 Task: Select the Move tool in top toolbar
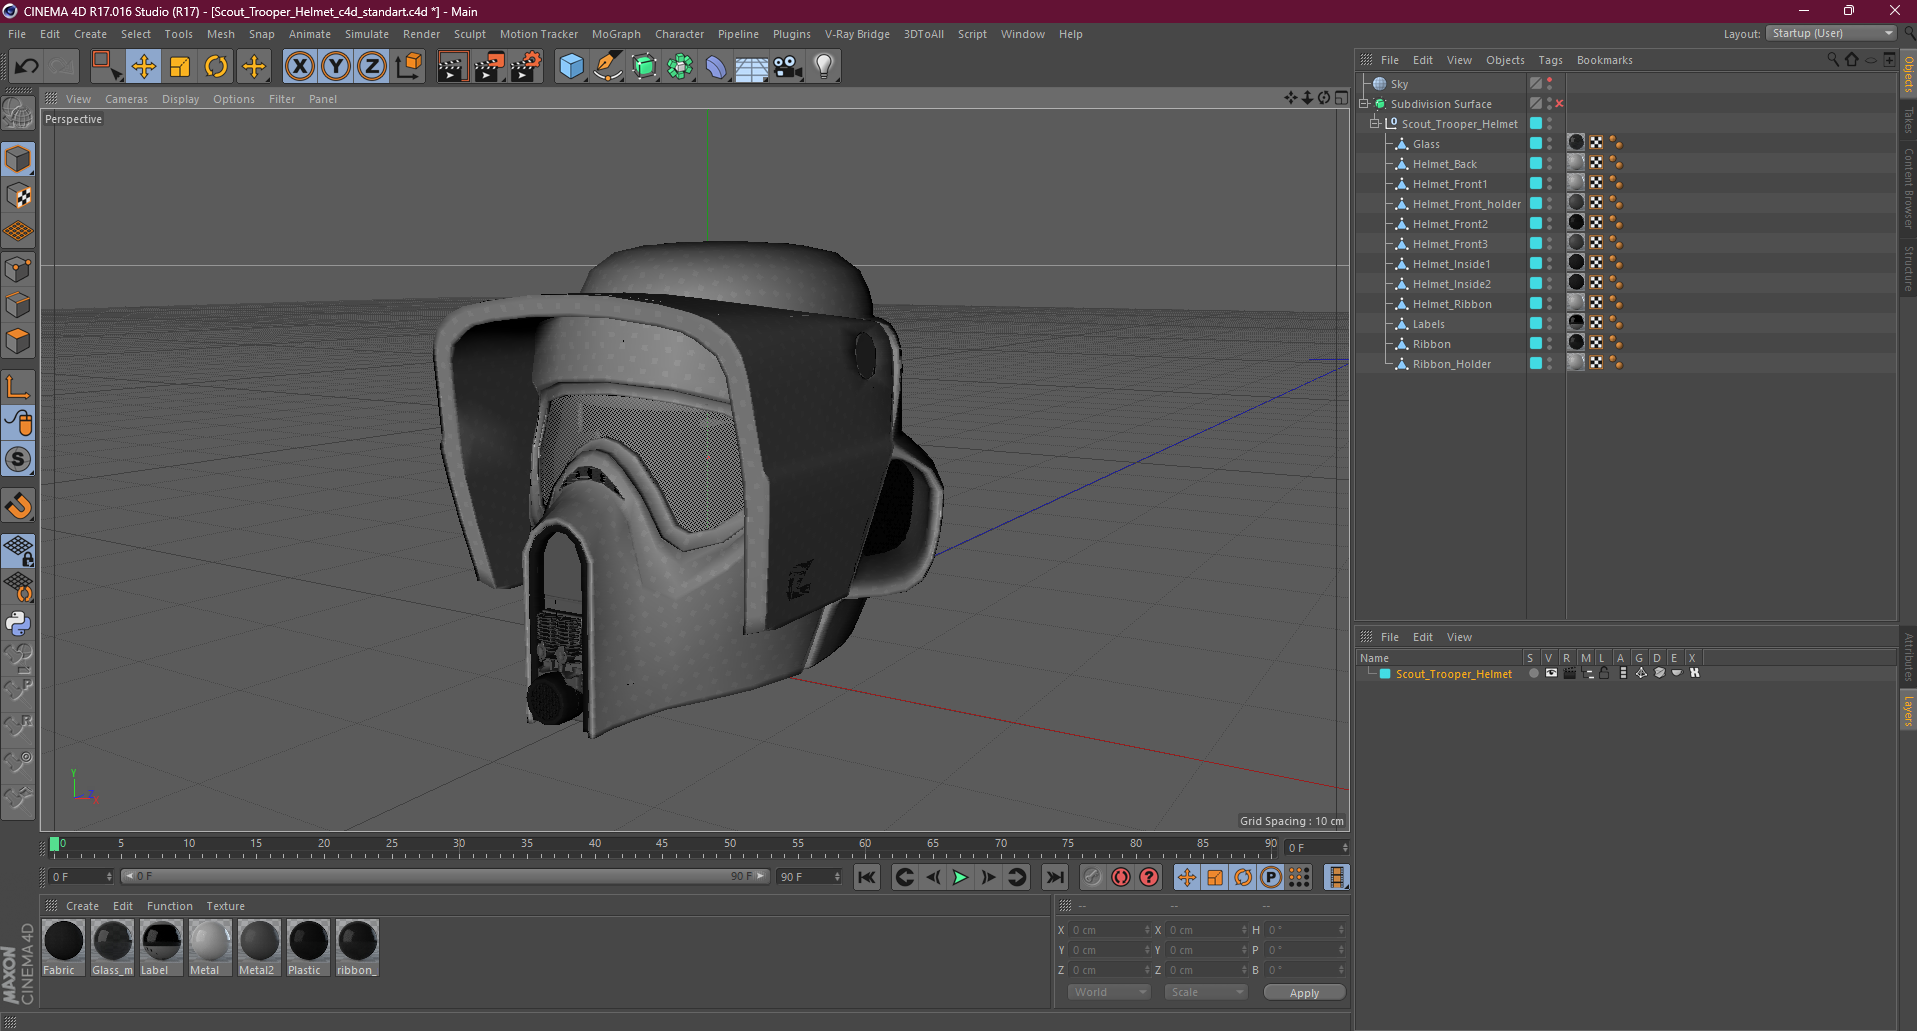coord(144,67)
